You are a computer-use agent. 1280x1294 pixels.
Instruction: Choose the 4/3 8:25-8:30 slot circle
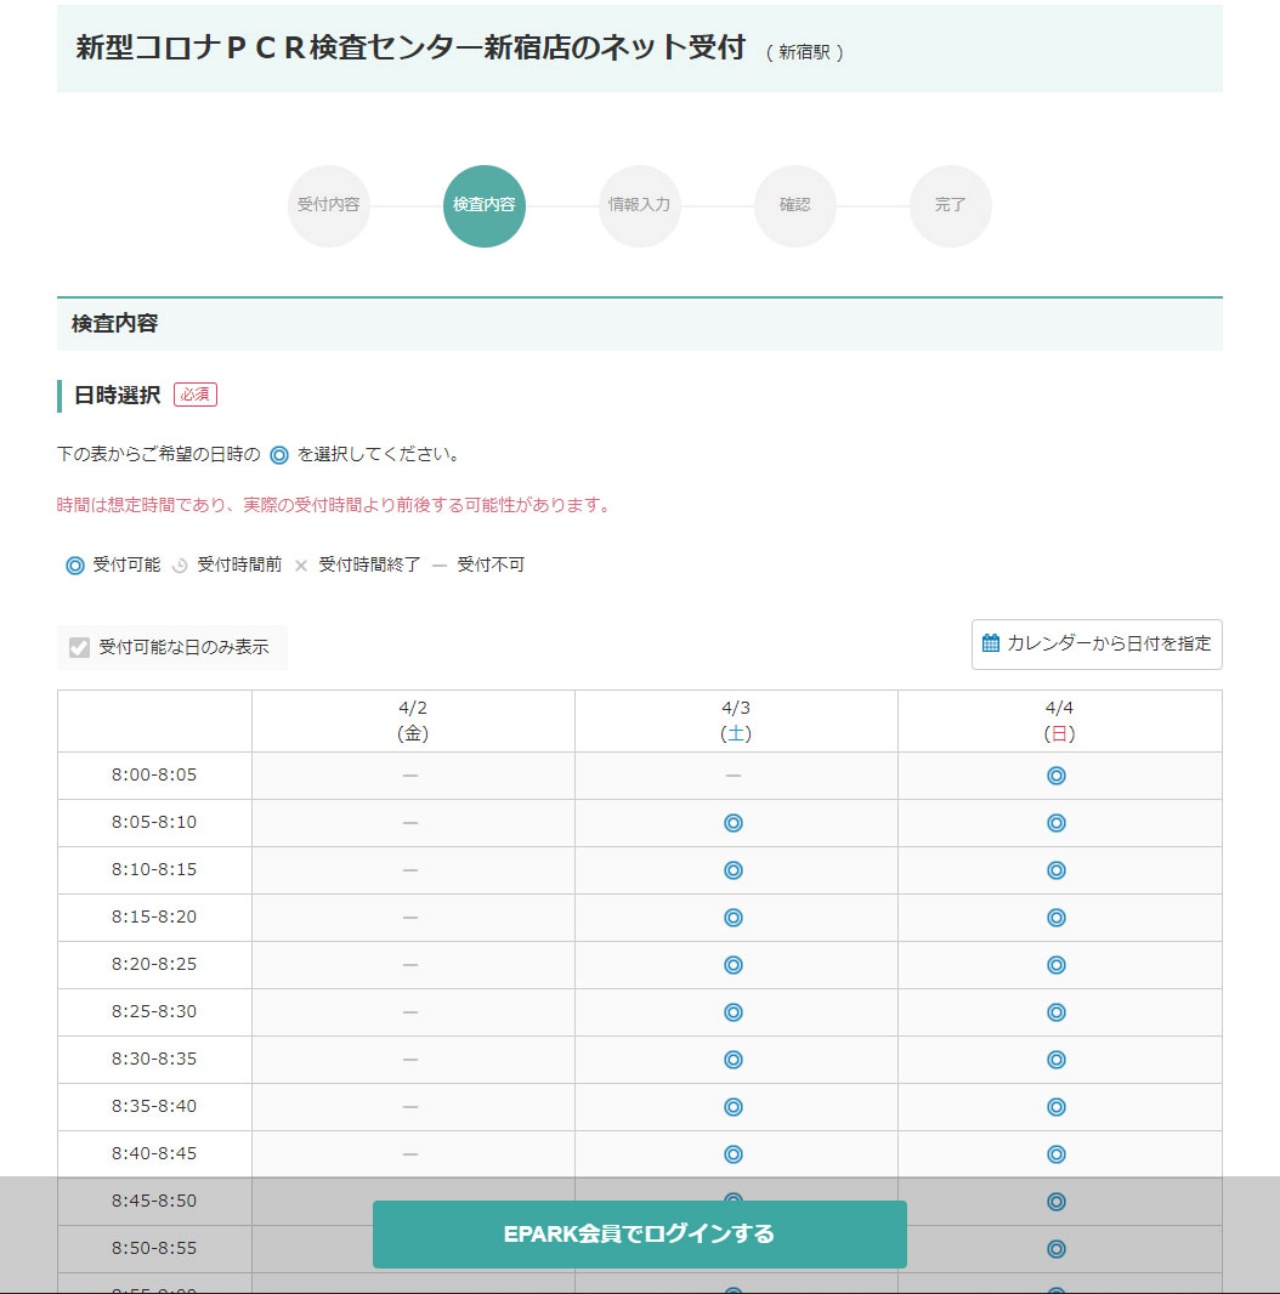click(x=733, y=1012)
